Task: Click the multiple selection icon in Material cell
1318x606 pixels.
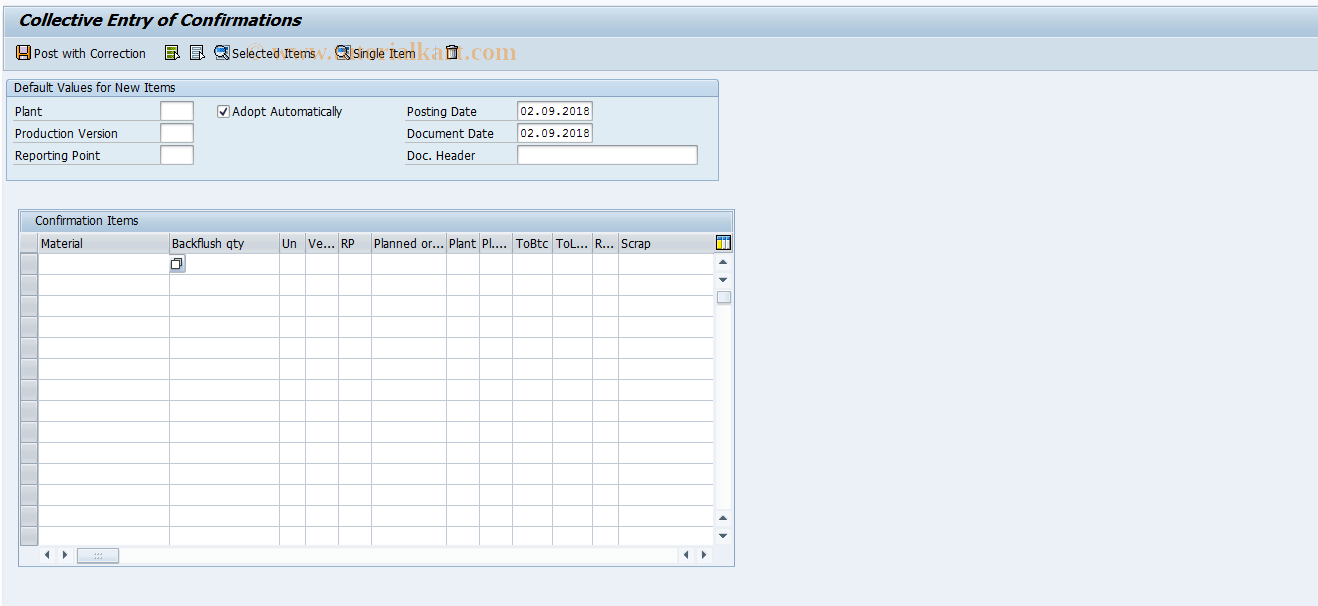Action: pyautogui.click(x=177, y=263)
